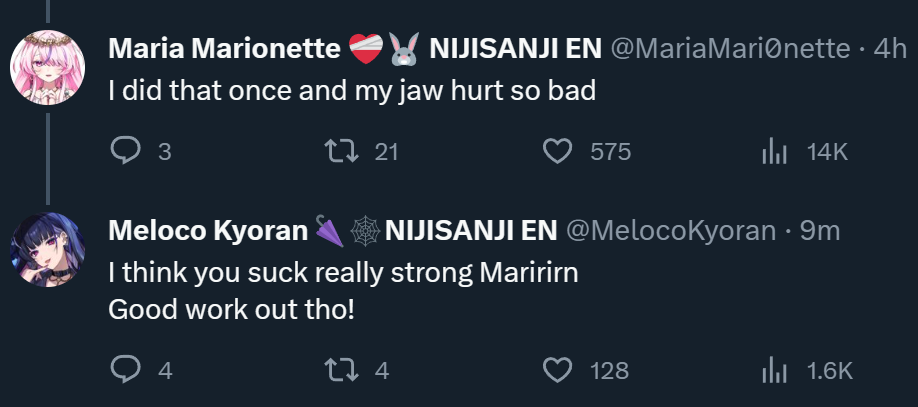Open the @MariaMari0nette handle link

tap(729, 48)
